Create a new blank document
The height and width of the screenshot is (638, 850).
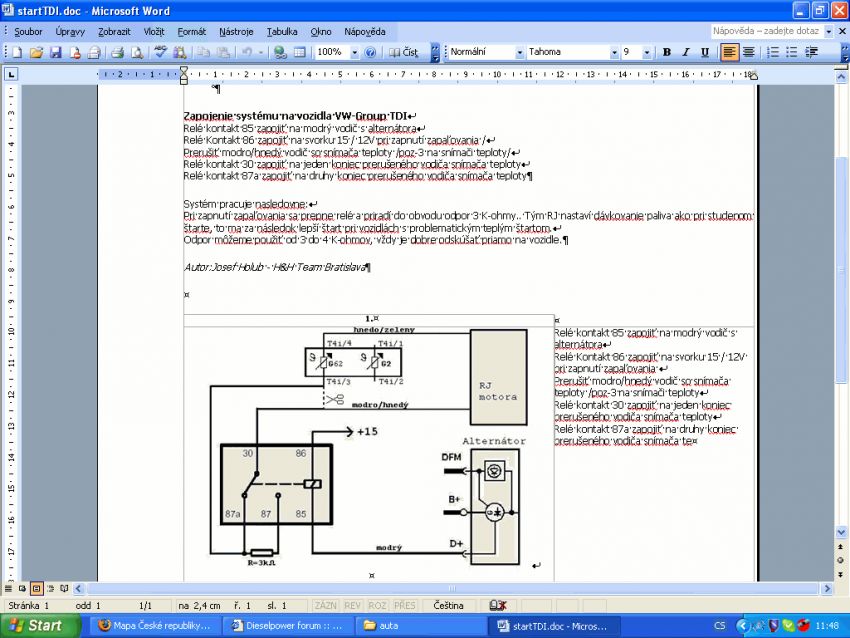coord(17,53)
